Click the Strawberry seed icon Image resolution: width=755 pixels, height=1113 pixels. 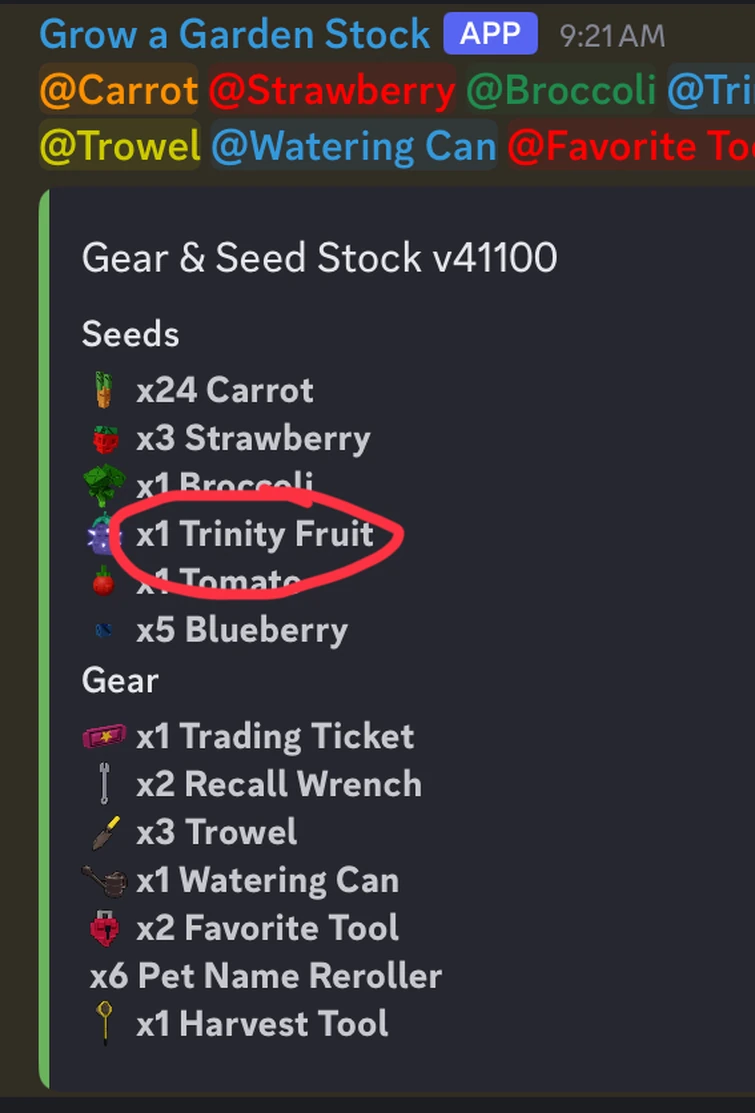(105, 437)
